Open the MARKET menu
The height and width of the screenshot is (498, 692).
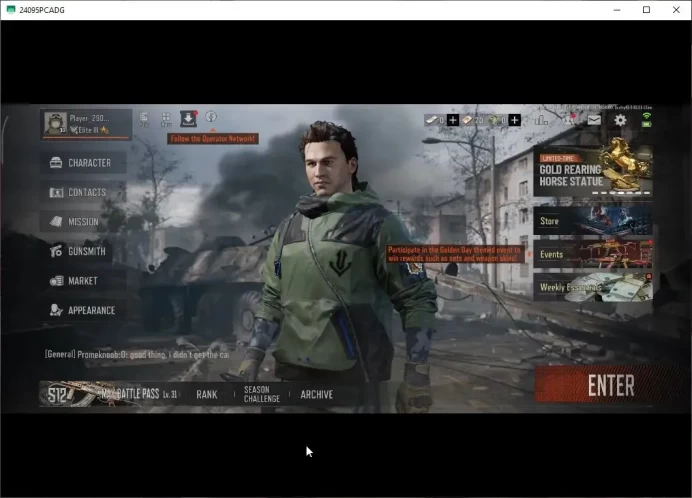tap(83, 281)
